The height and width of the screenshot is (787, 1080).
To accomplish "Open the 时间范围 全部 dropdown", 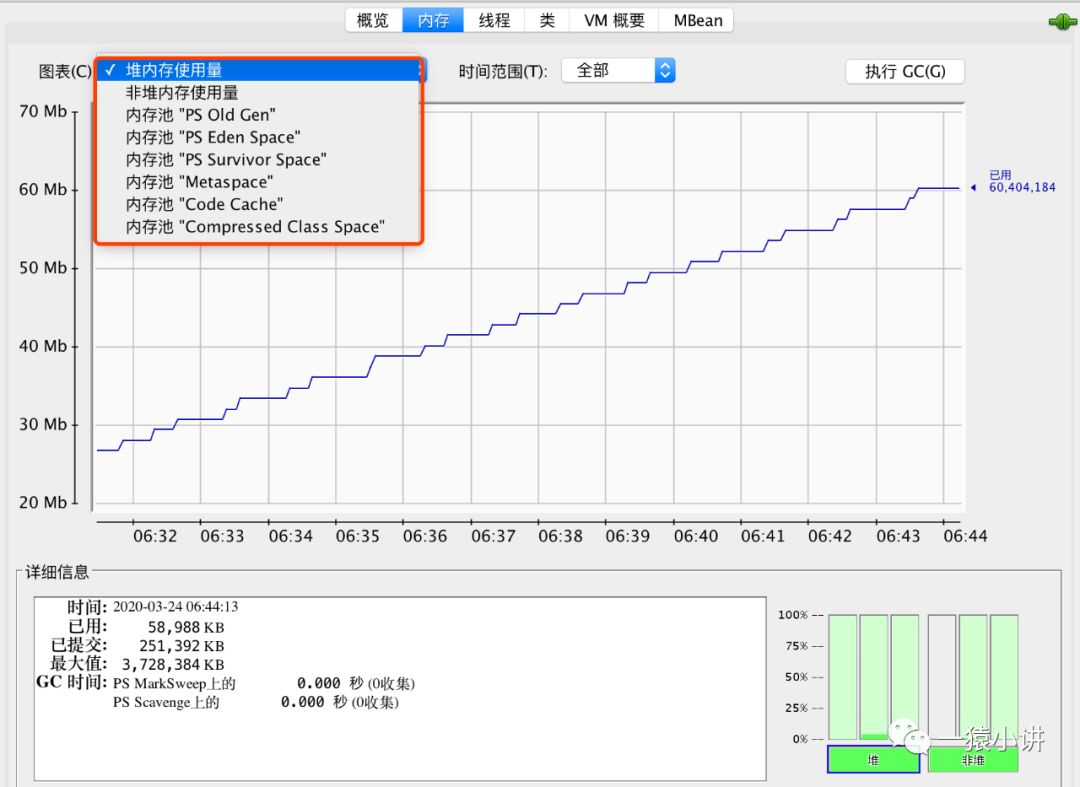I will coord(618,70).
